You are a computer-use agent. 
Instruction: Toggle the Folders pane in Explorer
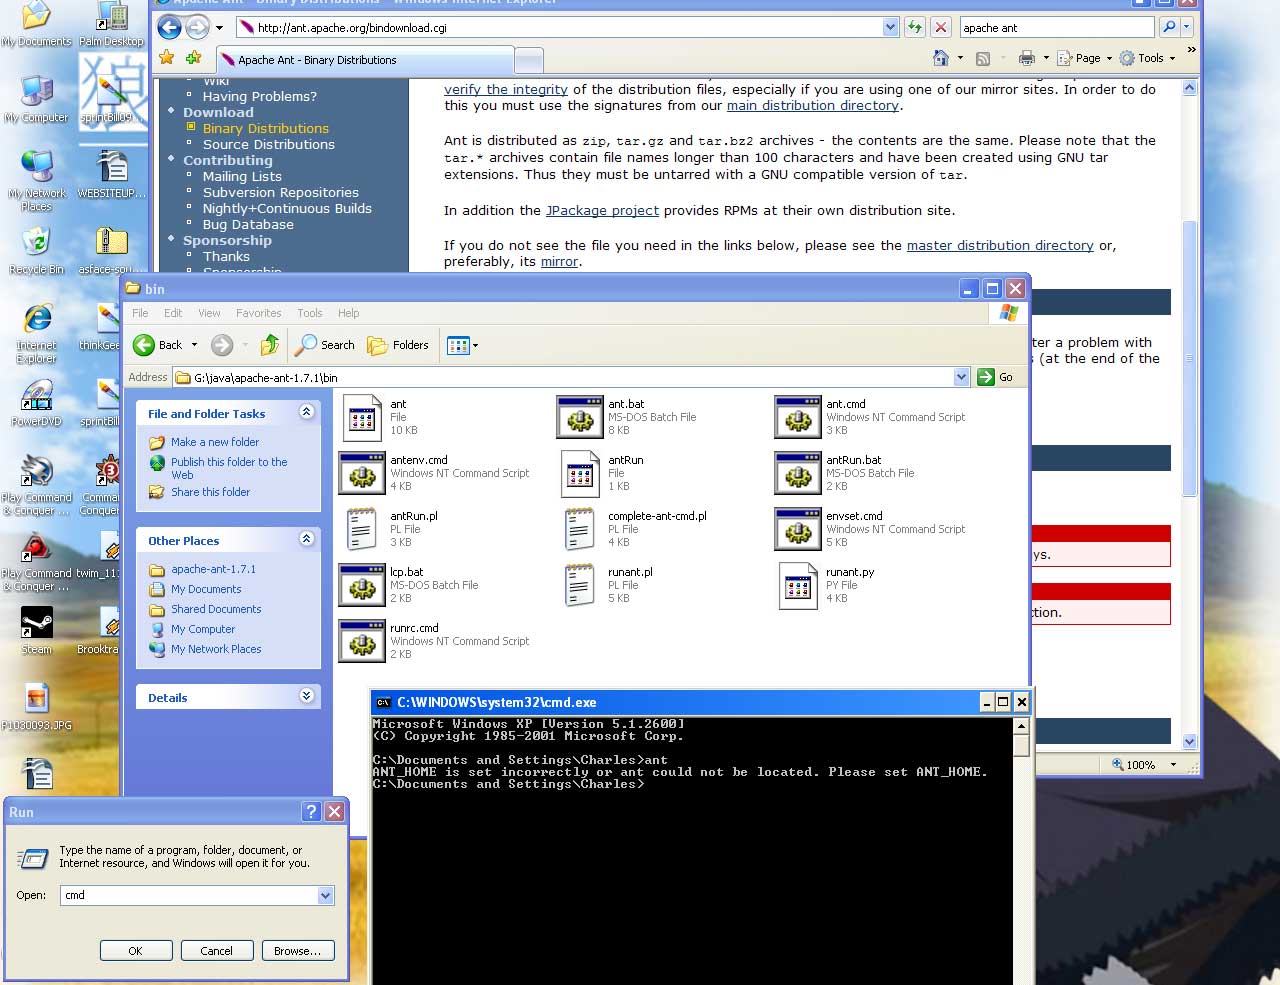(x=398, y=345)
